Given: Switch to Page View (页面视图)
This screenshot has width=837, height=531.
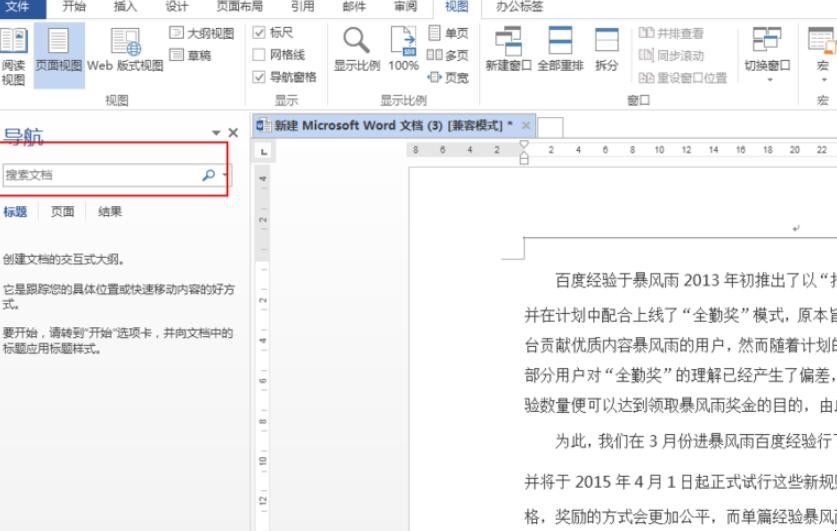Looking at the screenshot, I should pyautogui.click(x=59, y=50).
